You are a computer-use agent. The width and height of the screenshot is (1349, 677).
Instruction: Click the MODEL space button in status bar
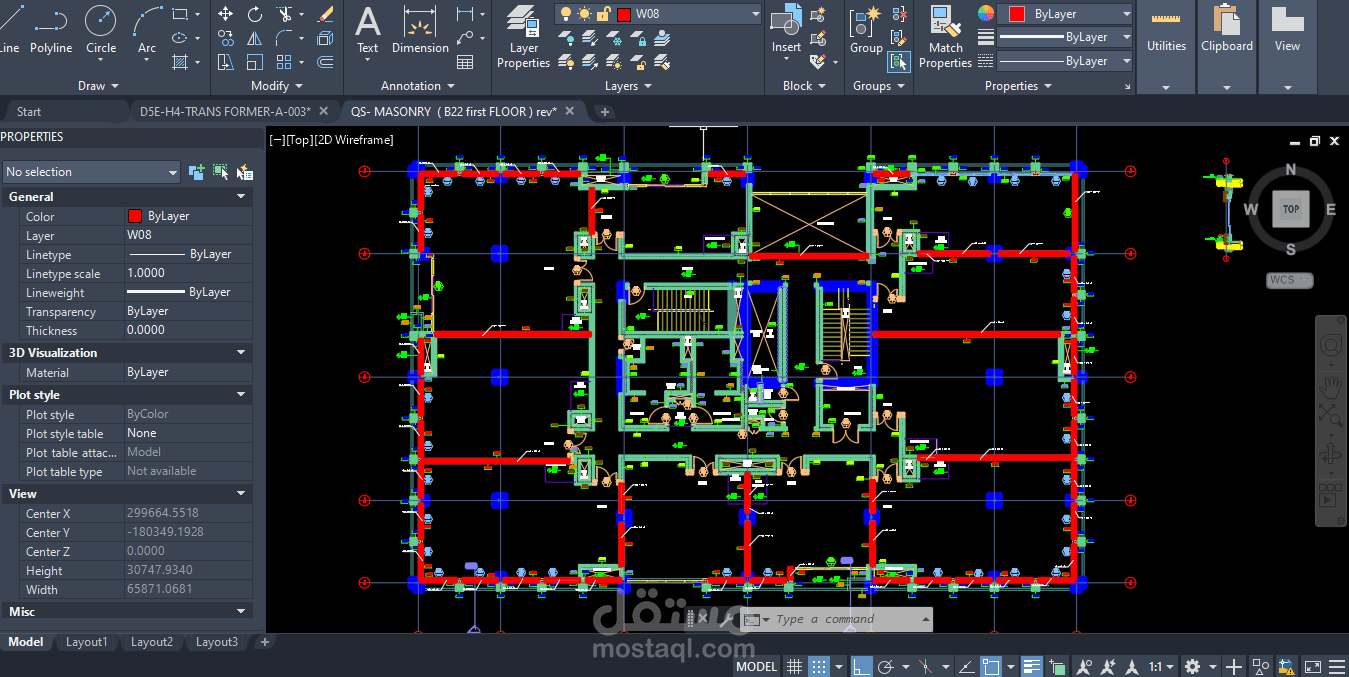[x=757, y=666]
